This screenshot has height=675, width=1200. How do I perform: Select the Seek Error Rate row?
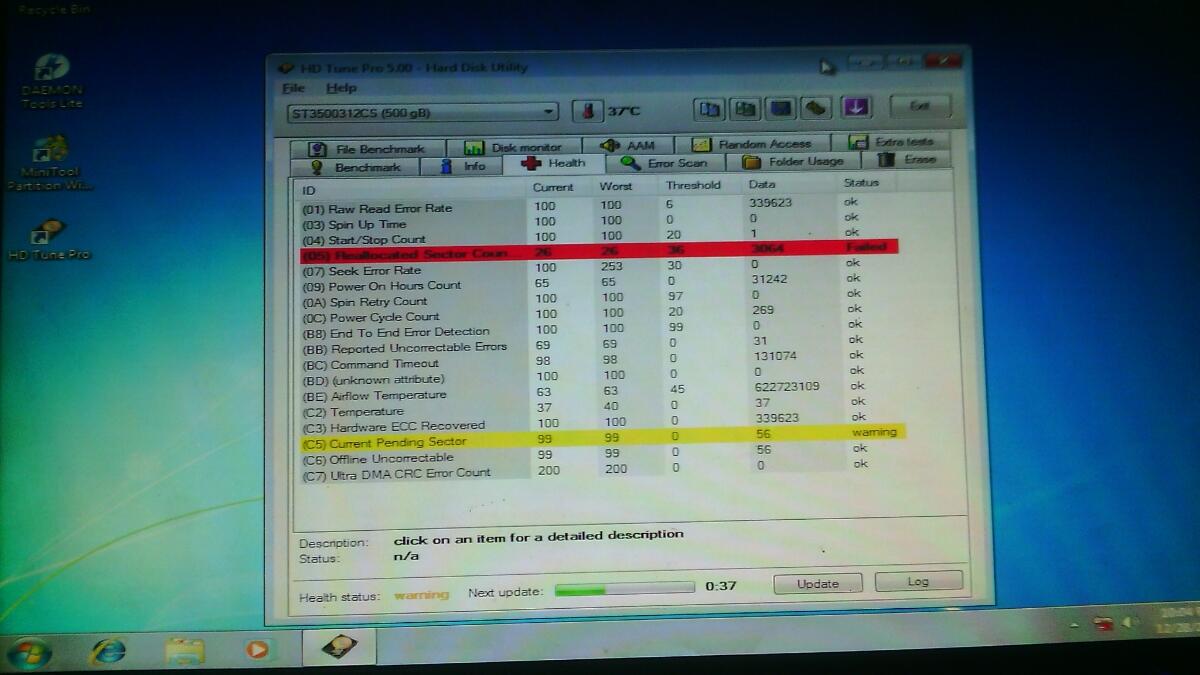(x=599, y=268)
